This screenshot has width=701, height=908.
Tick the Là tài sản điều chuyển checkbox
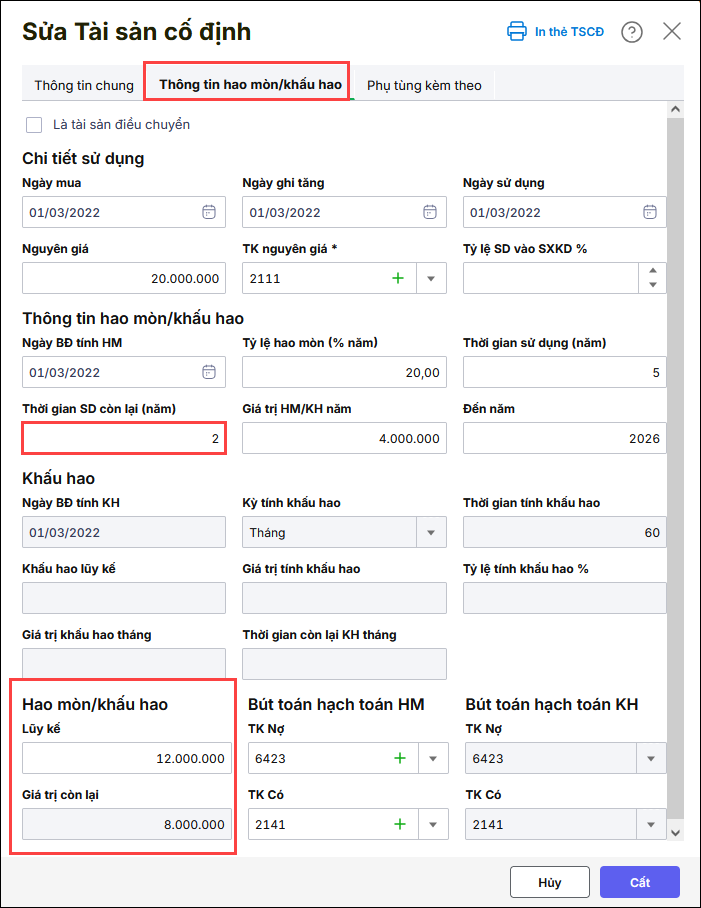pyautogui.click(x=35, y=125)
